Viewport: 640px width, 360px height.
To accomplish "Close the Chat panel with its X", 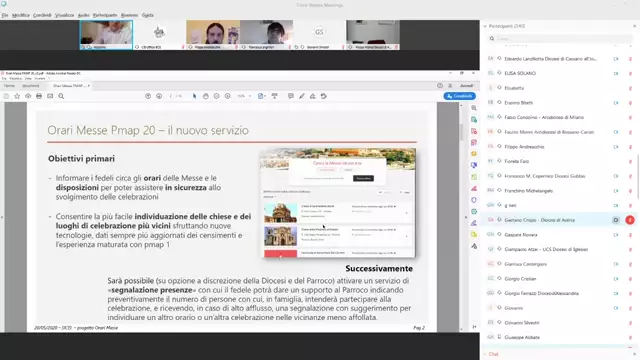I will click(634, 354).
